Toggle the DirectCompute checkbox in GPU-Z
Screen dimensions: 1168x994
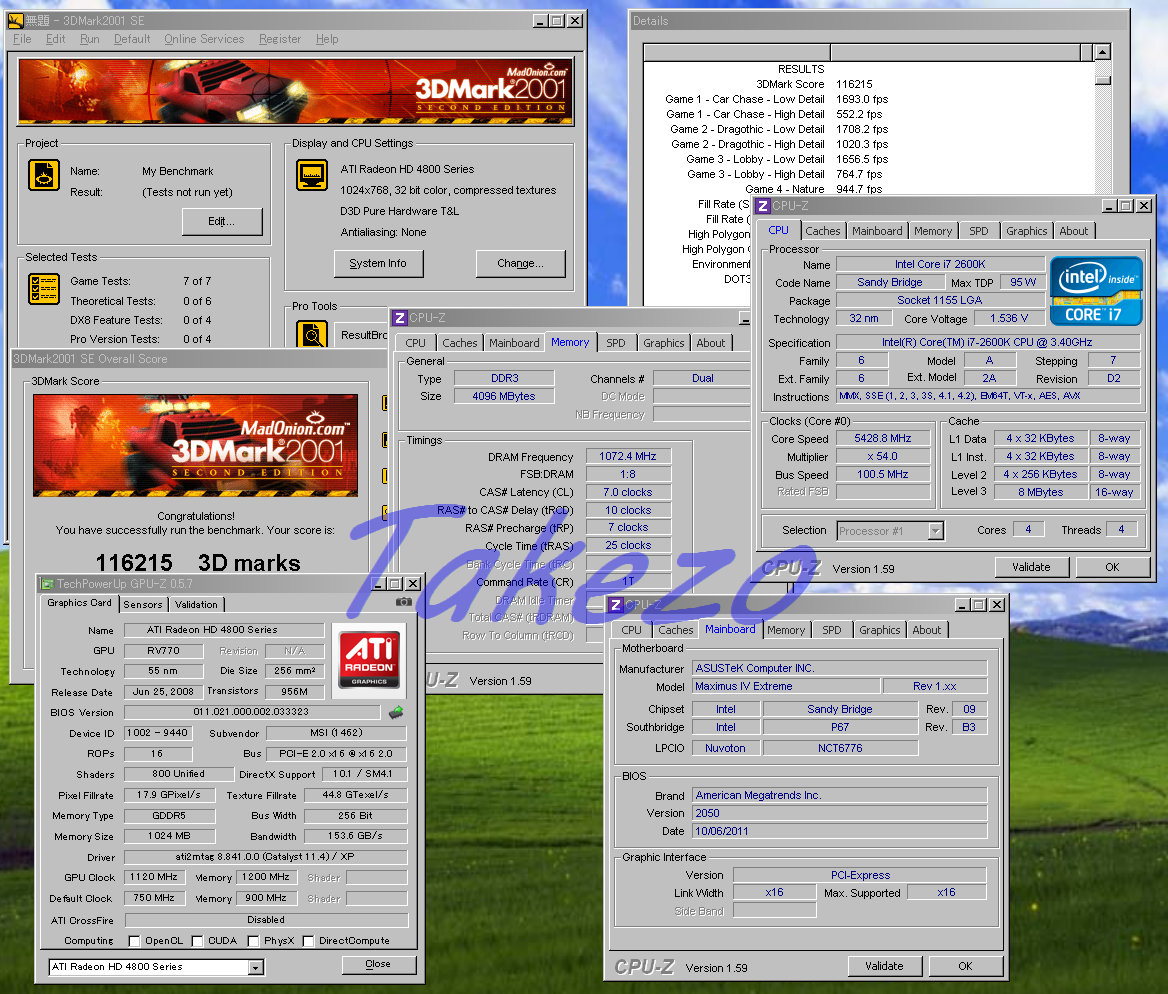(308, 941)
